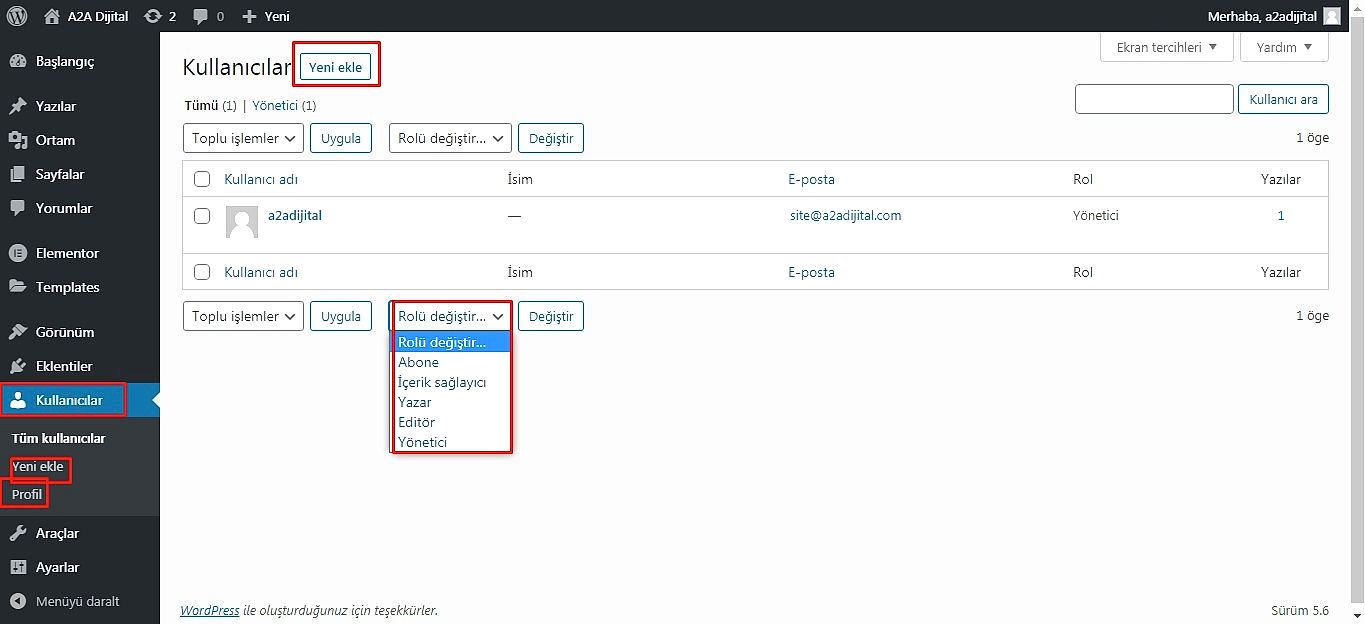This screenshot has height=624, width=1365.
Task: Open the WordPress footer link
Action: click(x=210, y=610)
